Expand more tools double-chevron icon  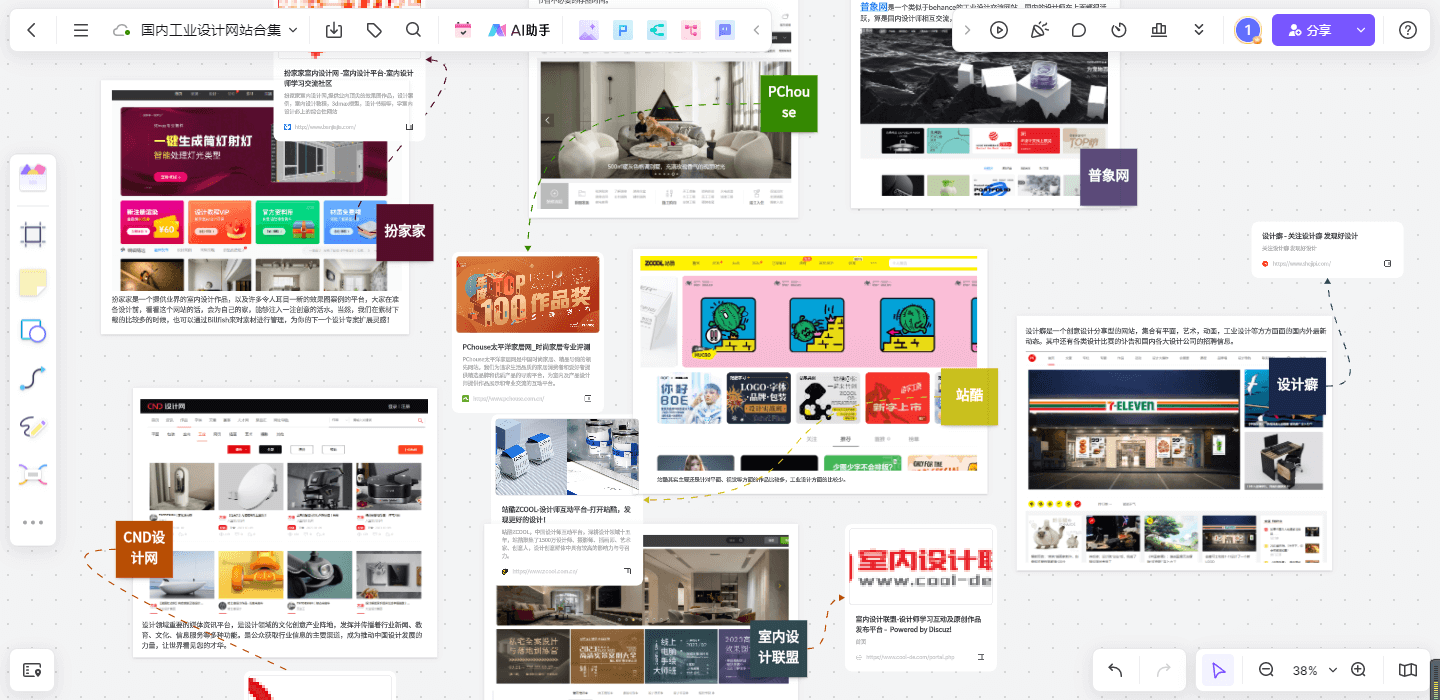click(x=1199, y=30)
